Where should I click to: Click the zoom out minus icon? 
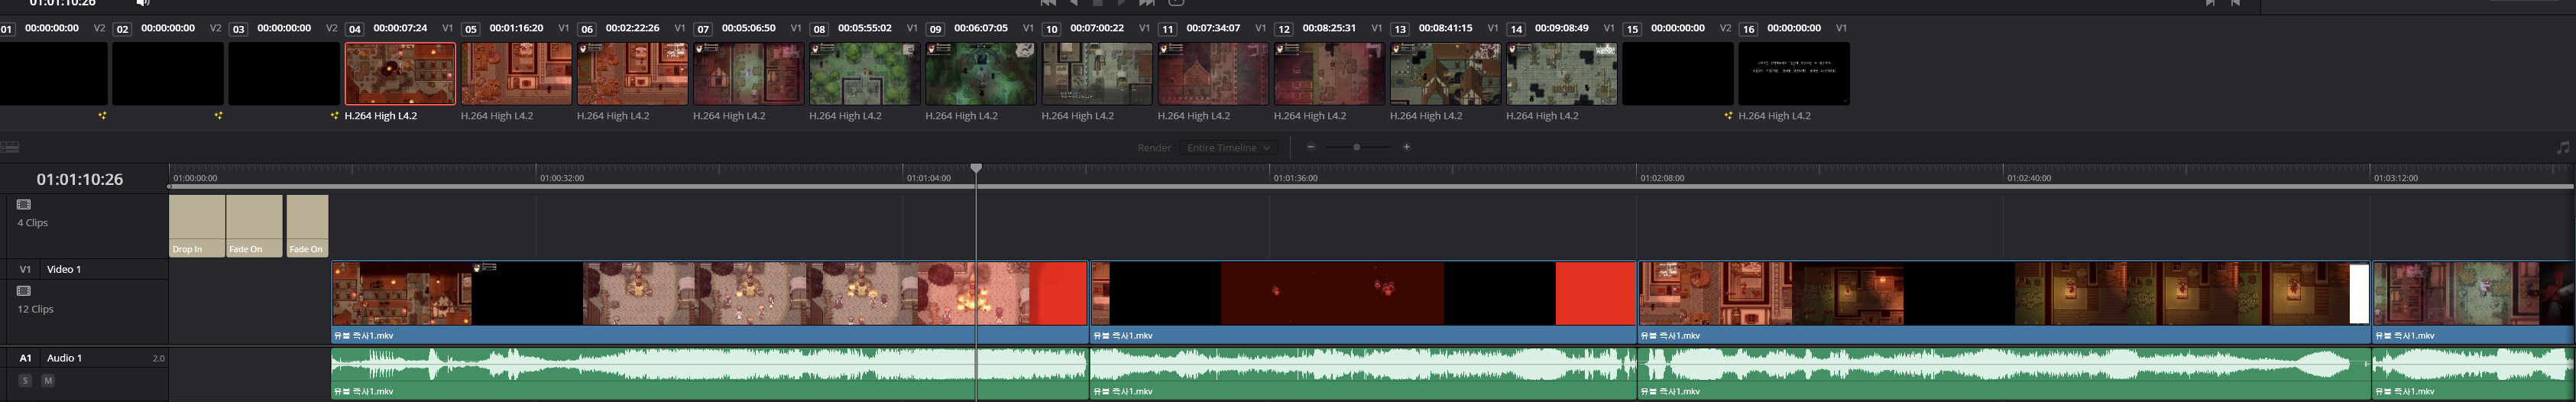coord(1310,147)
